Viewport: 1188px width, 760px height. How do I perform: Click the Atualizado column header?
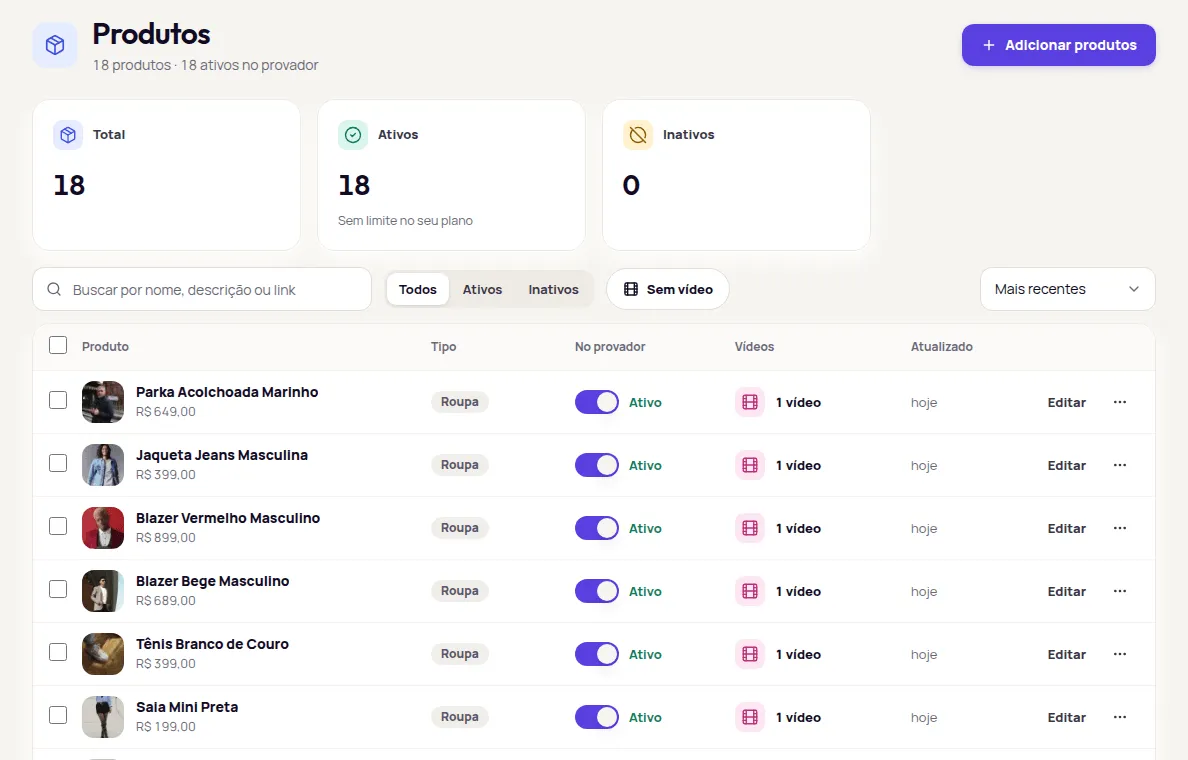tap(942, 346)
